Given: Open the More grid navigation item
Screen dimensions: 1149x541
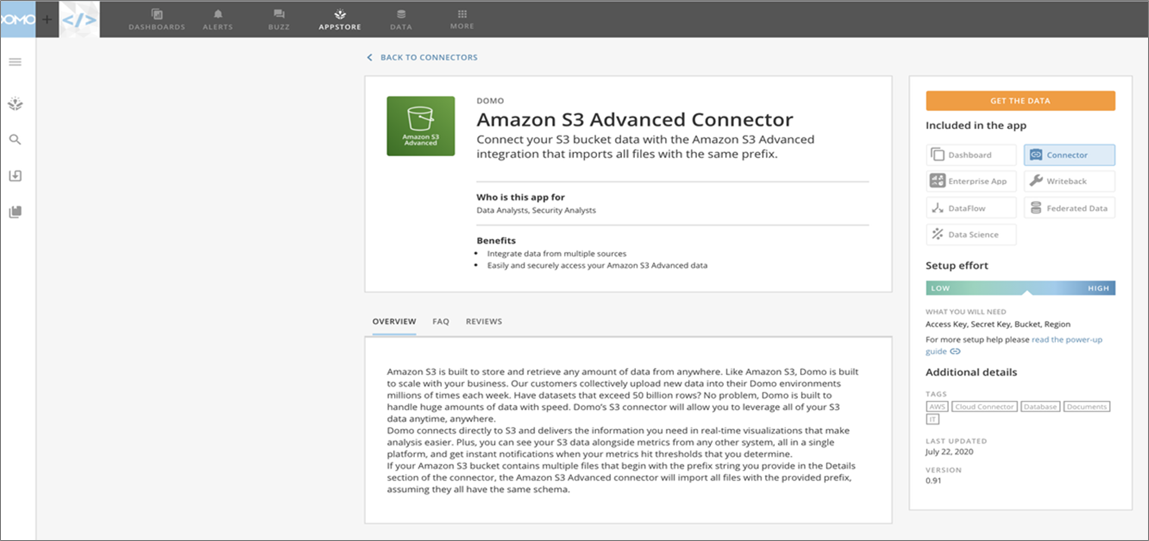Looking at the screenshot, I should point(462,19).
